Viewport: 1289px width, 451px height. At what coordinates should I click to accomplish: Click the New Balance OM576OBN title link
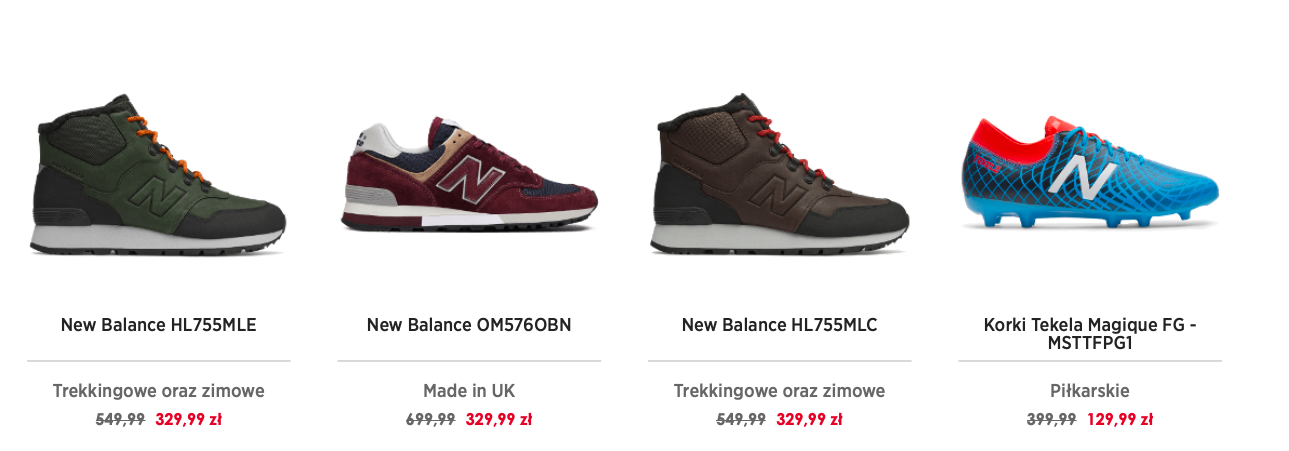[x=469, y=325]
